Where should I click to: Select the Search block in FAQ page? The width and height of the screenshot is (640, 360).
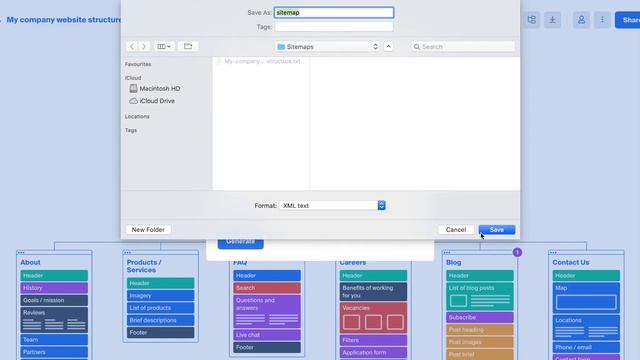point(267,288)
